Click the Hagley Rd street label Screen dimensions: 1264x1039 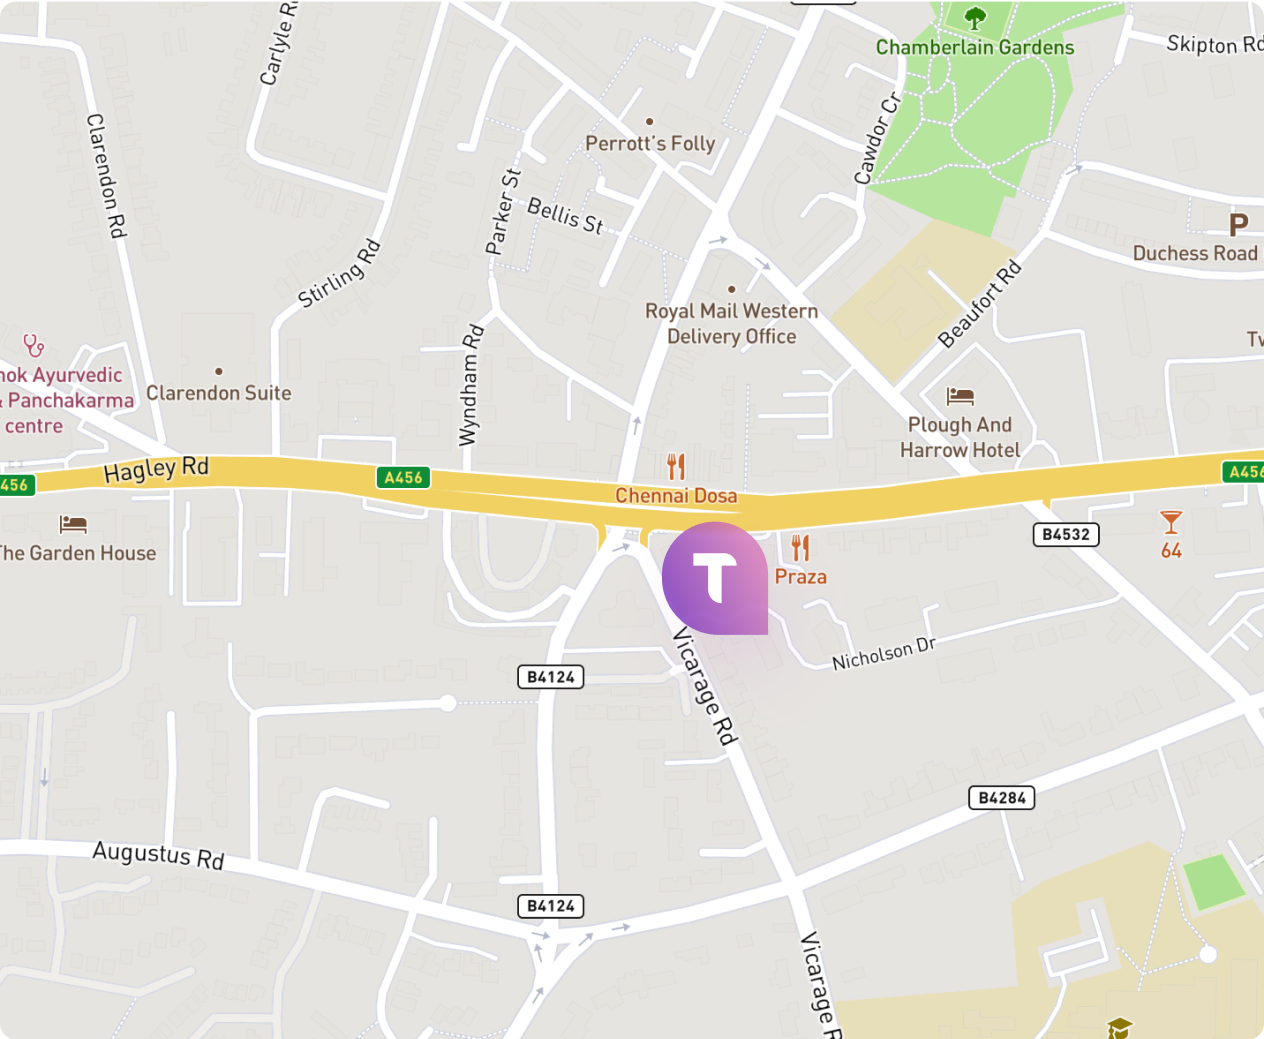pyautogui.click(x=156, y=469)
